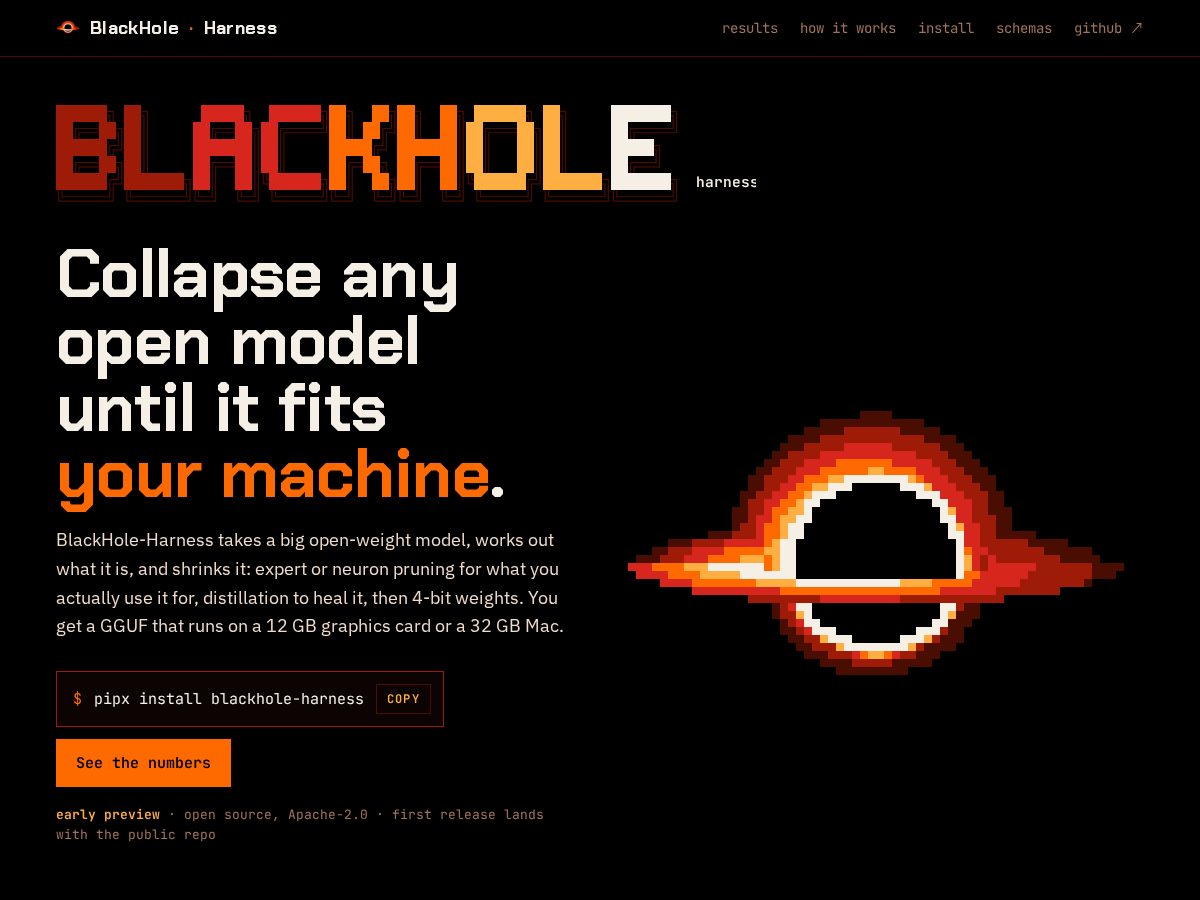The image size is (1200, 900).
Task: Visit the github external link
Action: tap(1108, 28)
